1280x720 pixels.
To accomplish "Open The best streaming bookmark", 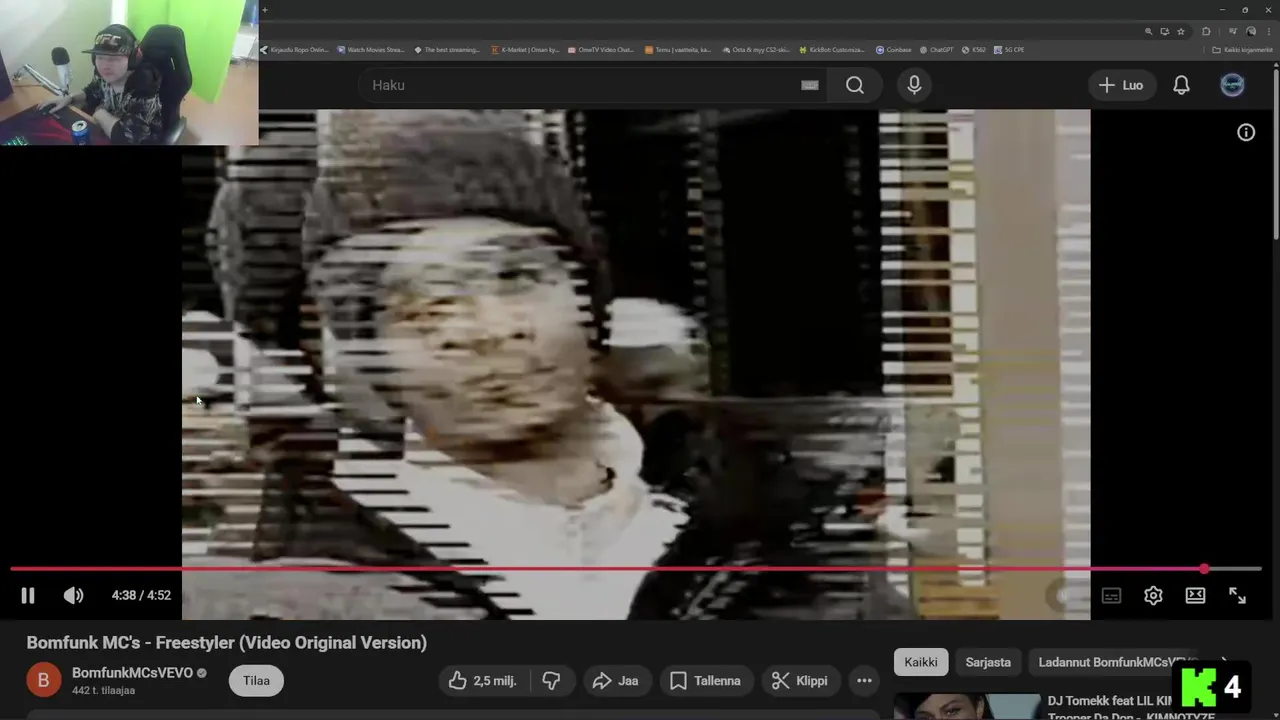I will (447, 49).
